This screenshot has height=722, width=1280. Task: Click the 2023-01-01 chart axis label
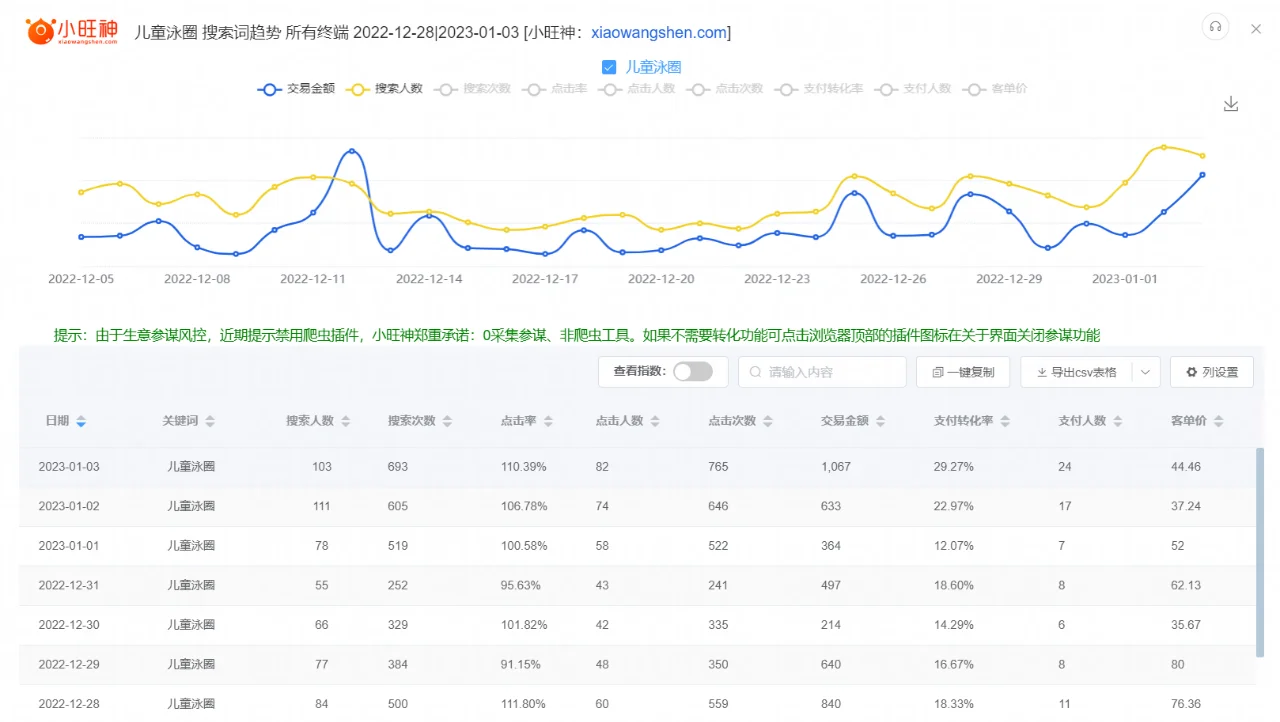tap(1125, 279)
